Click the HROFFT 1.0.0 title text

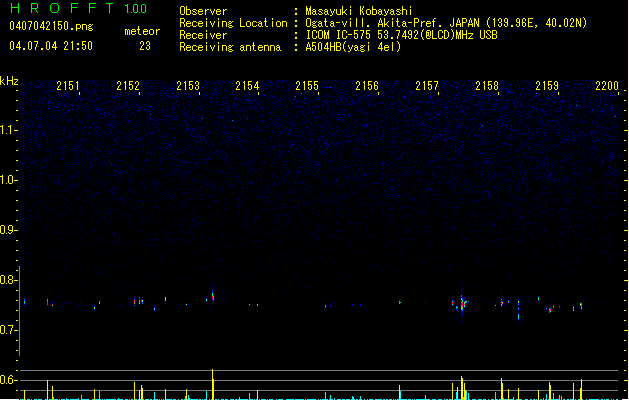point(79,8)
